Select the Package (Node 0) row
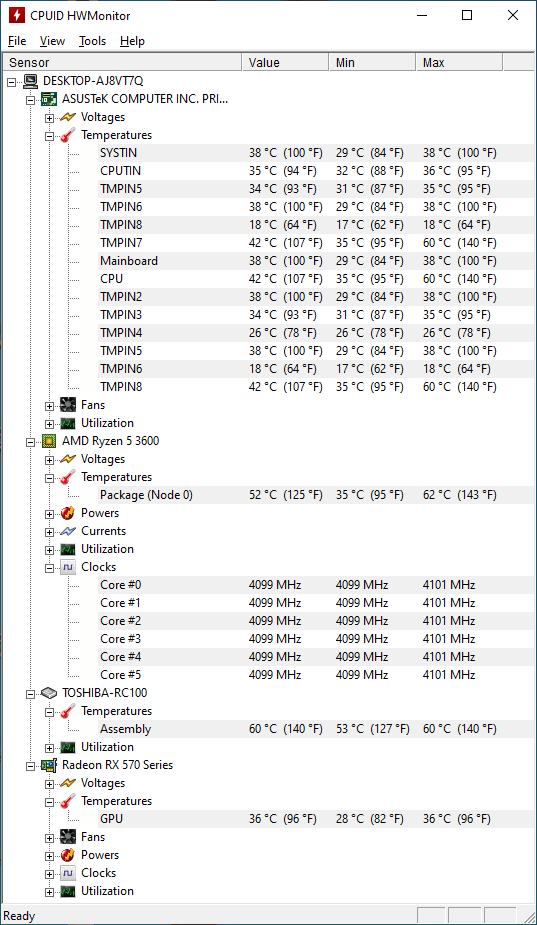Viewport: 537px width, 925px height. (316, 494)
